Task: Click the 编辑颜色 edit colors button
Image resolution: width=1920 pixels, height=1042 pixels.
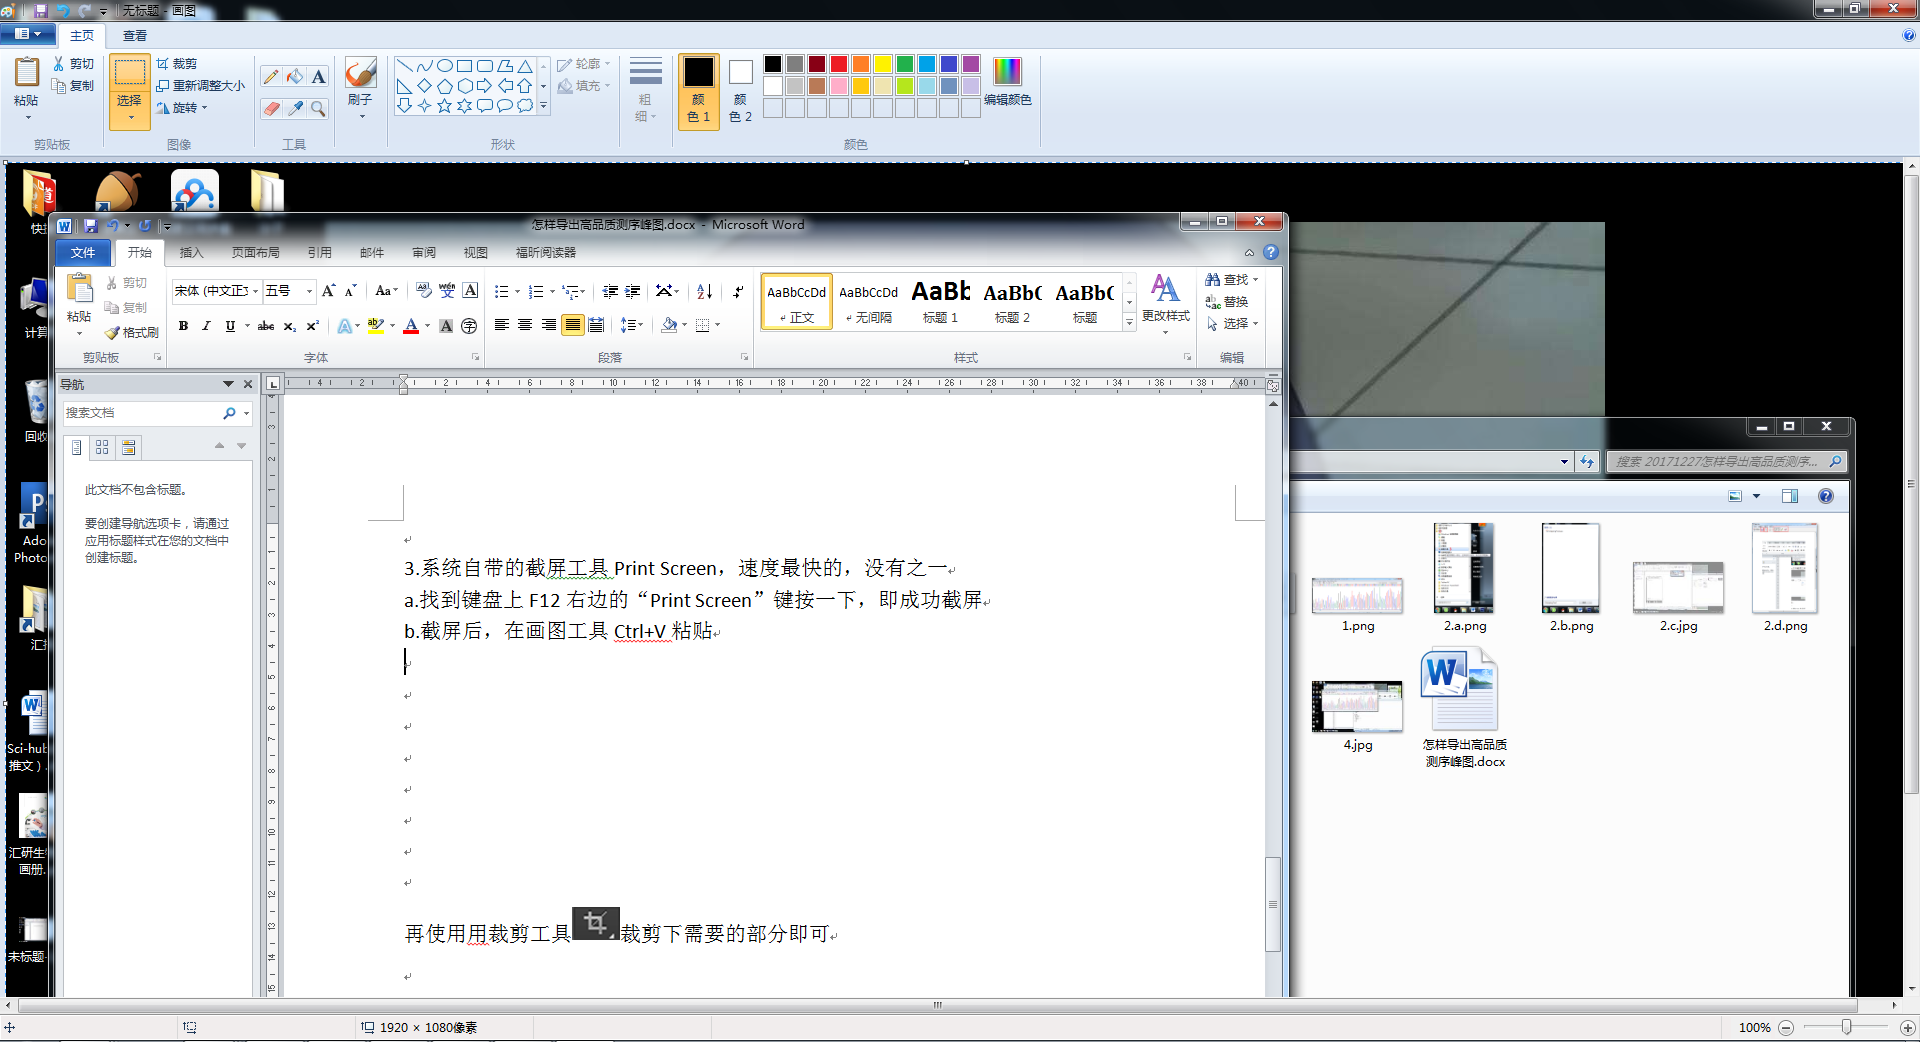Action: [x=1007, y=82]
